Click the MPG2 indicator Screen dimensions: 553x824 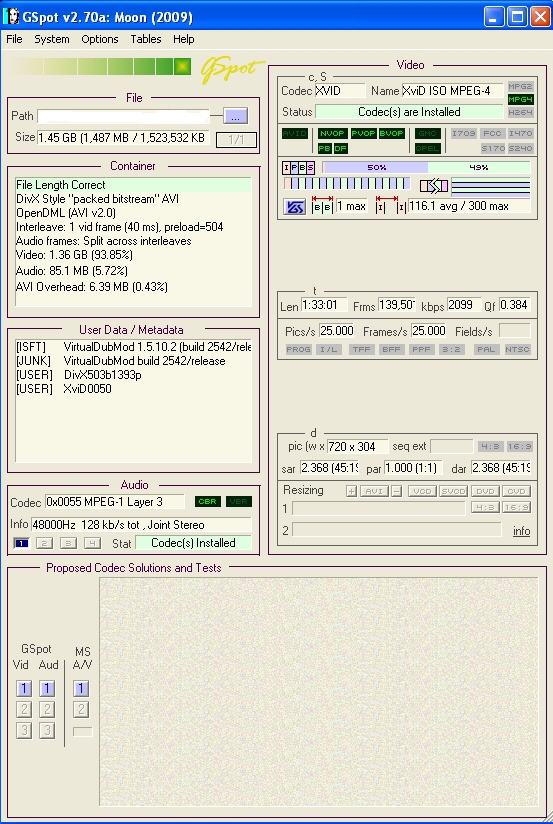point(520,86)
